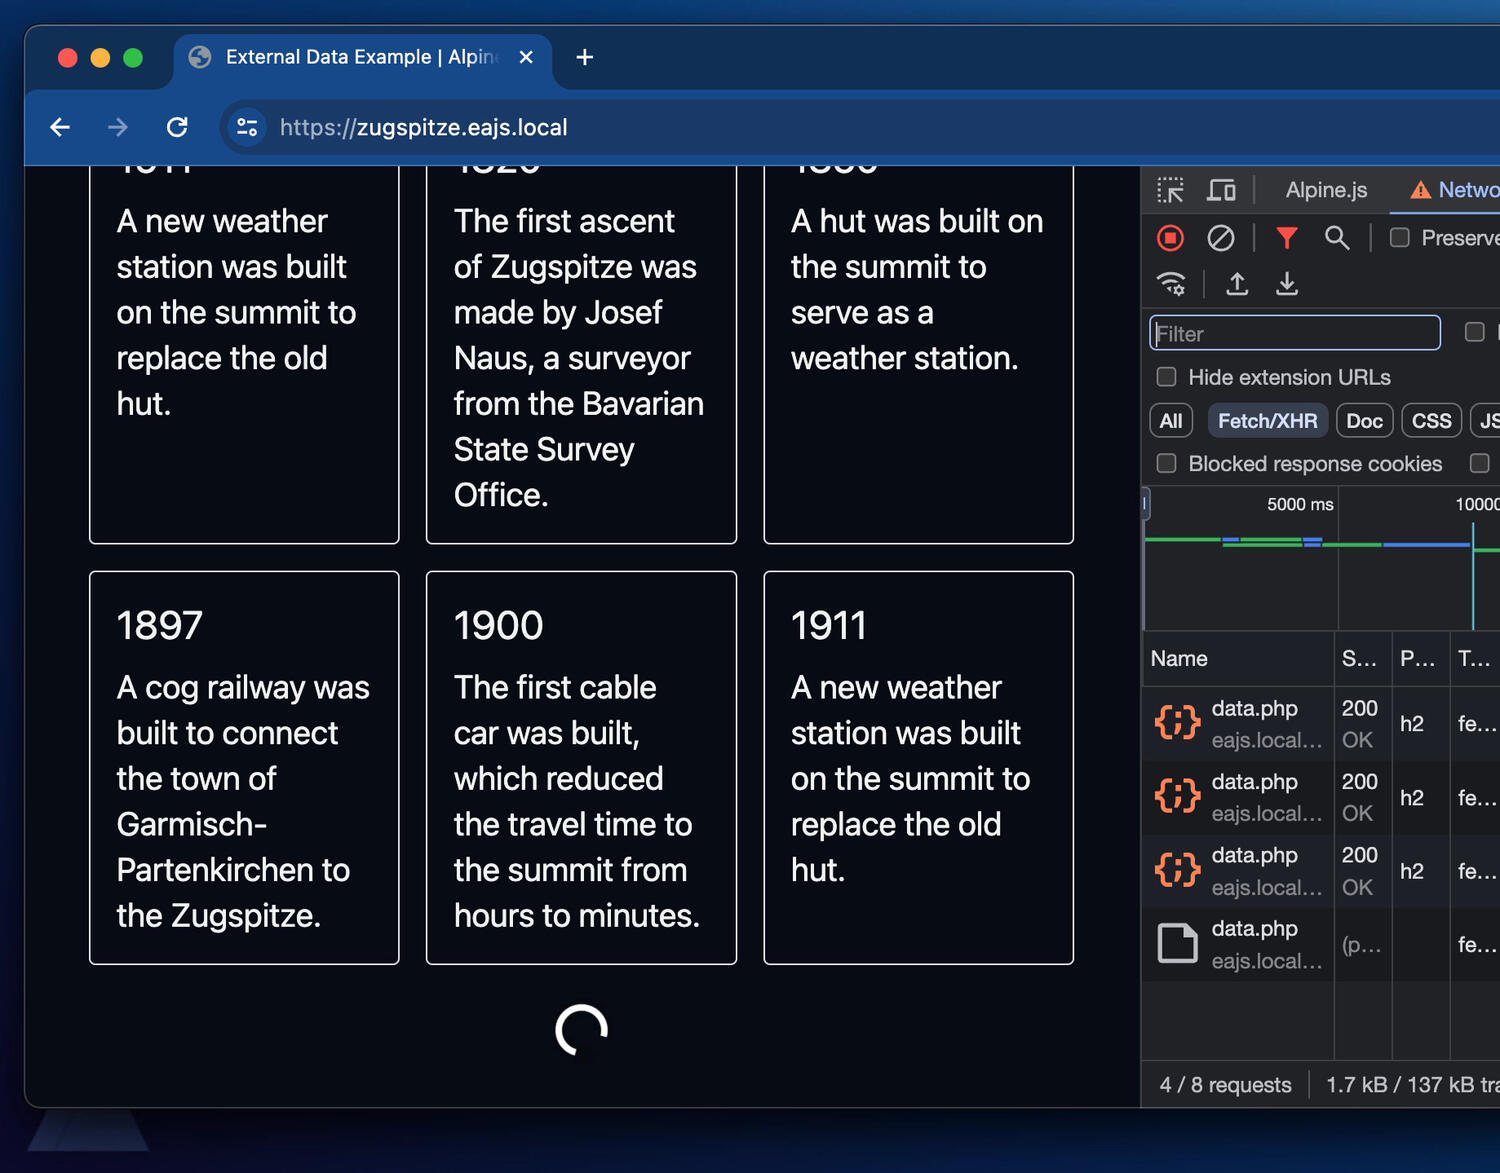This screenshot has width=1500, height=1173.
Task: Focus the network Filter input field
Action: pos(1294,333)
